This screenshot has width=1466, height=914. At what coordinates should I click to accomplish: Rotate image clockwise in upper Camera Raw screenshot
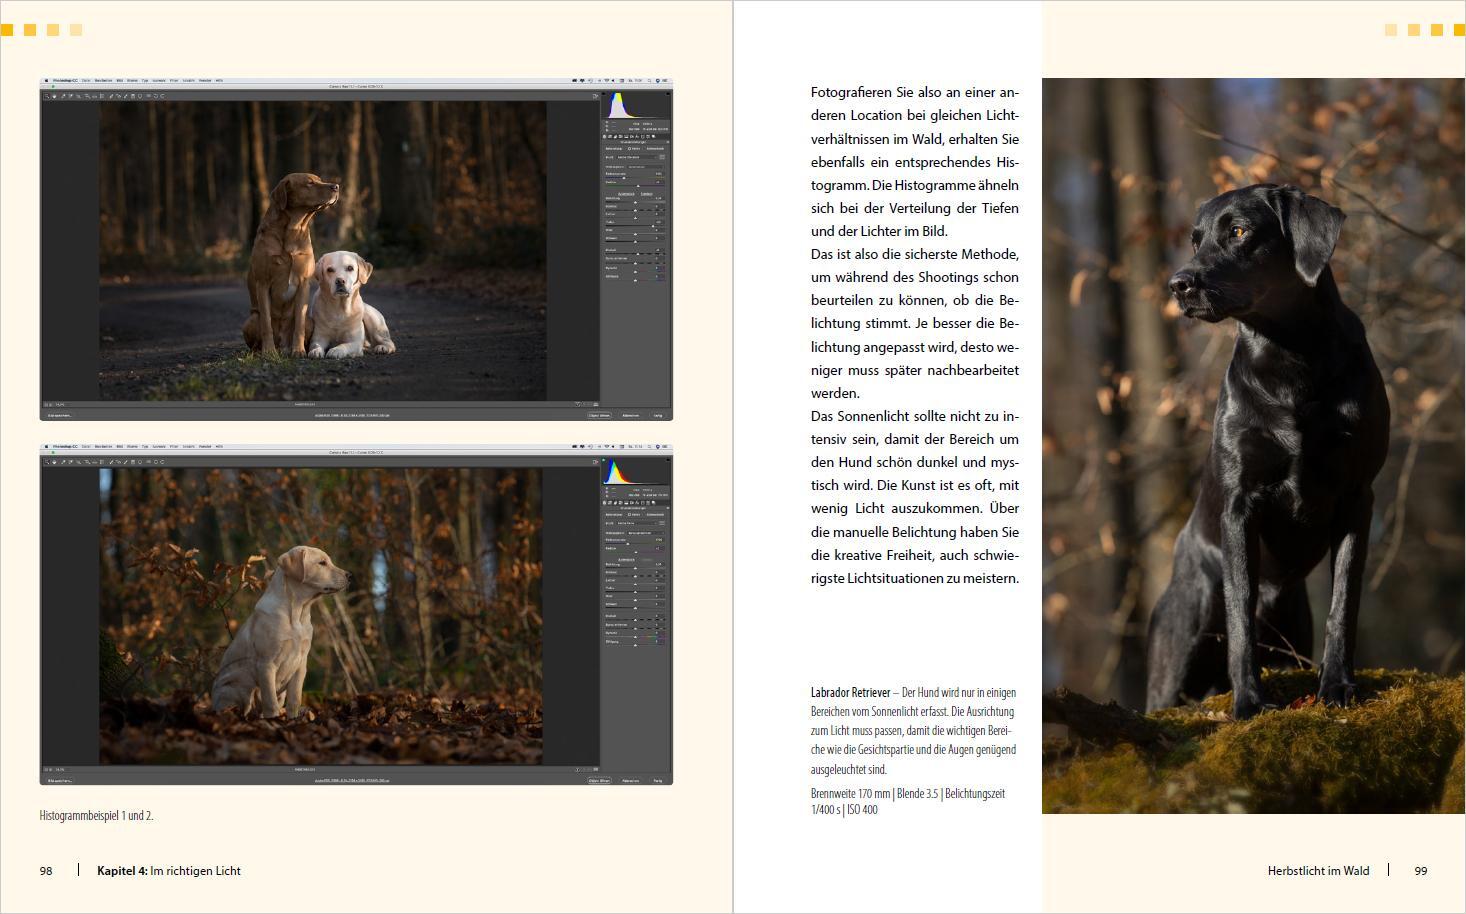pyautogui.click(x=163, y=96)
